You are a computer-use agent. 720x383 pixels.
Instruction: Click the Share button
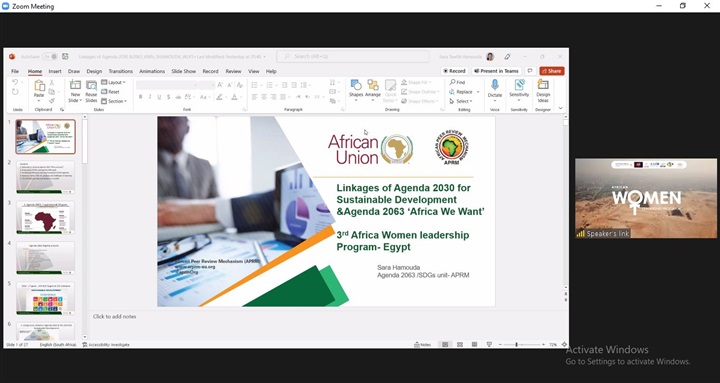click(551, 71)
